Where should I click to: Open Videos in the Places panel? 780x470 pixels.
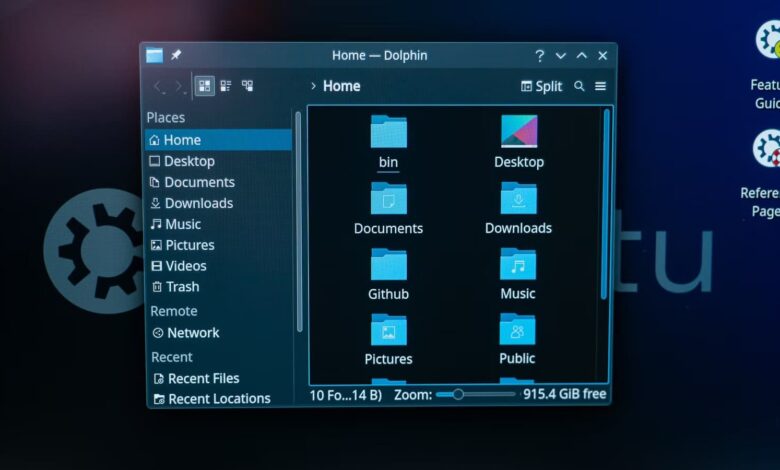pos(218,266)
